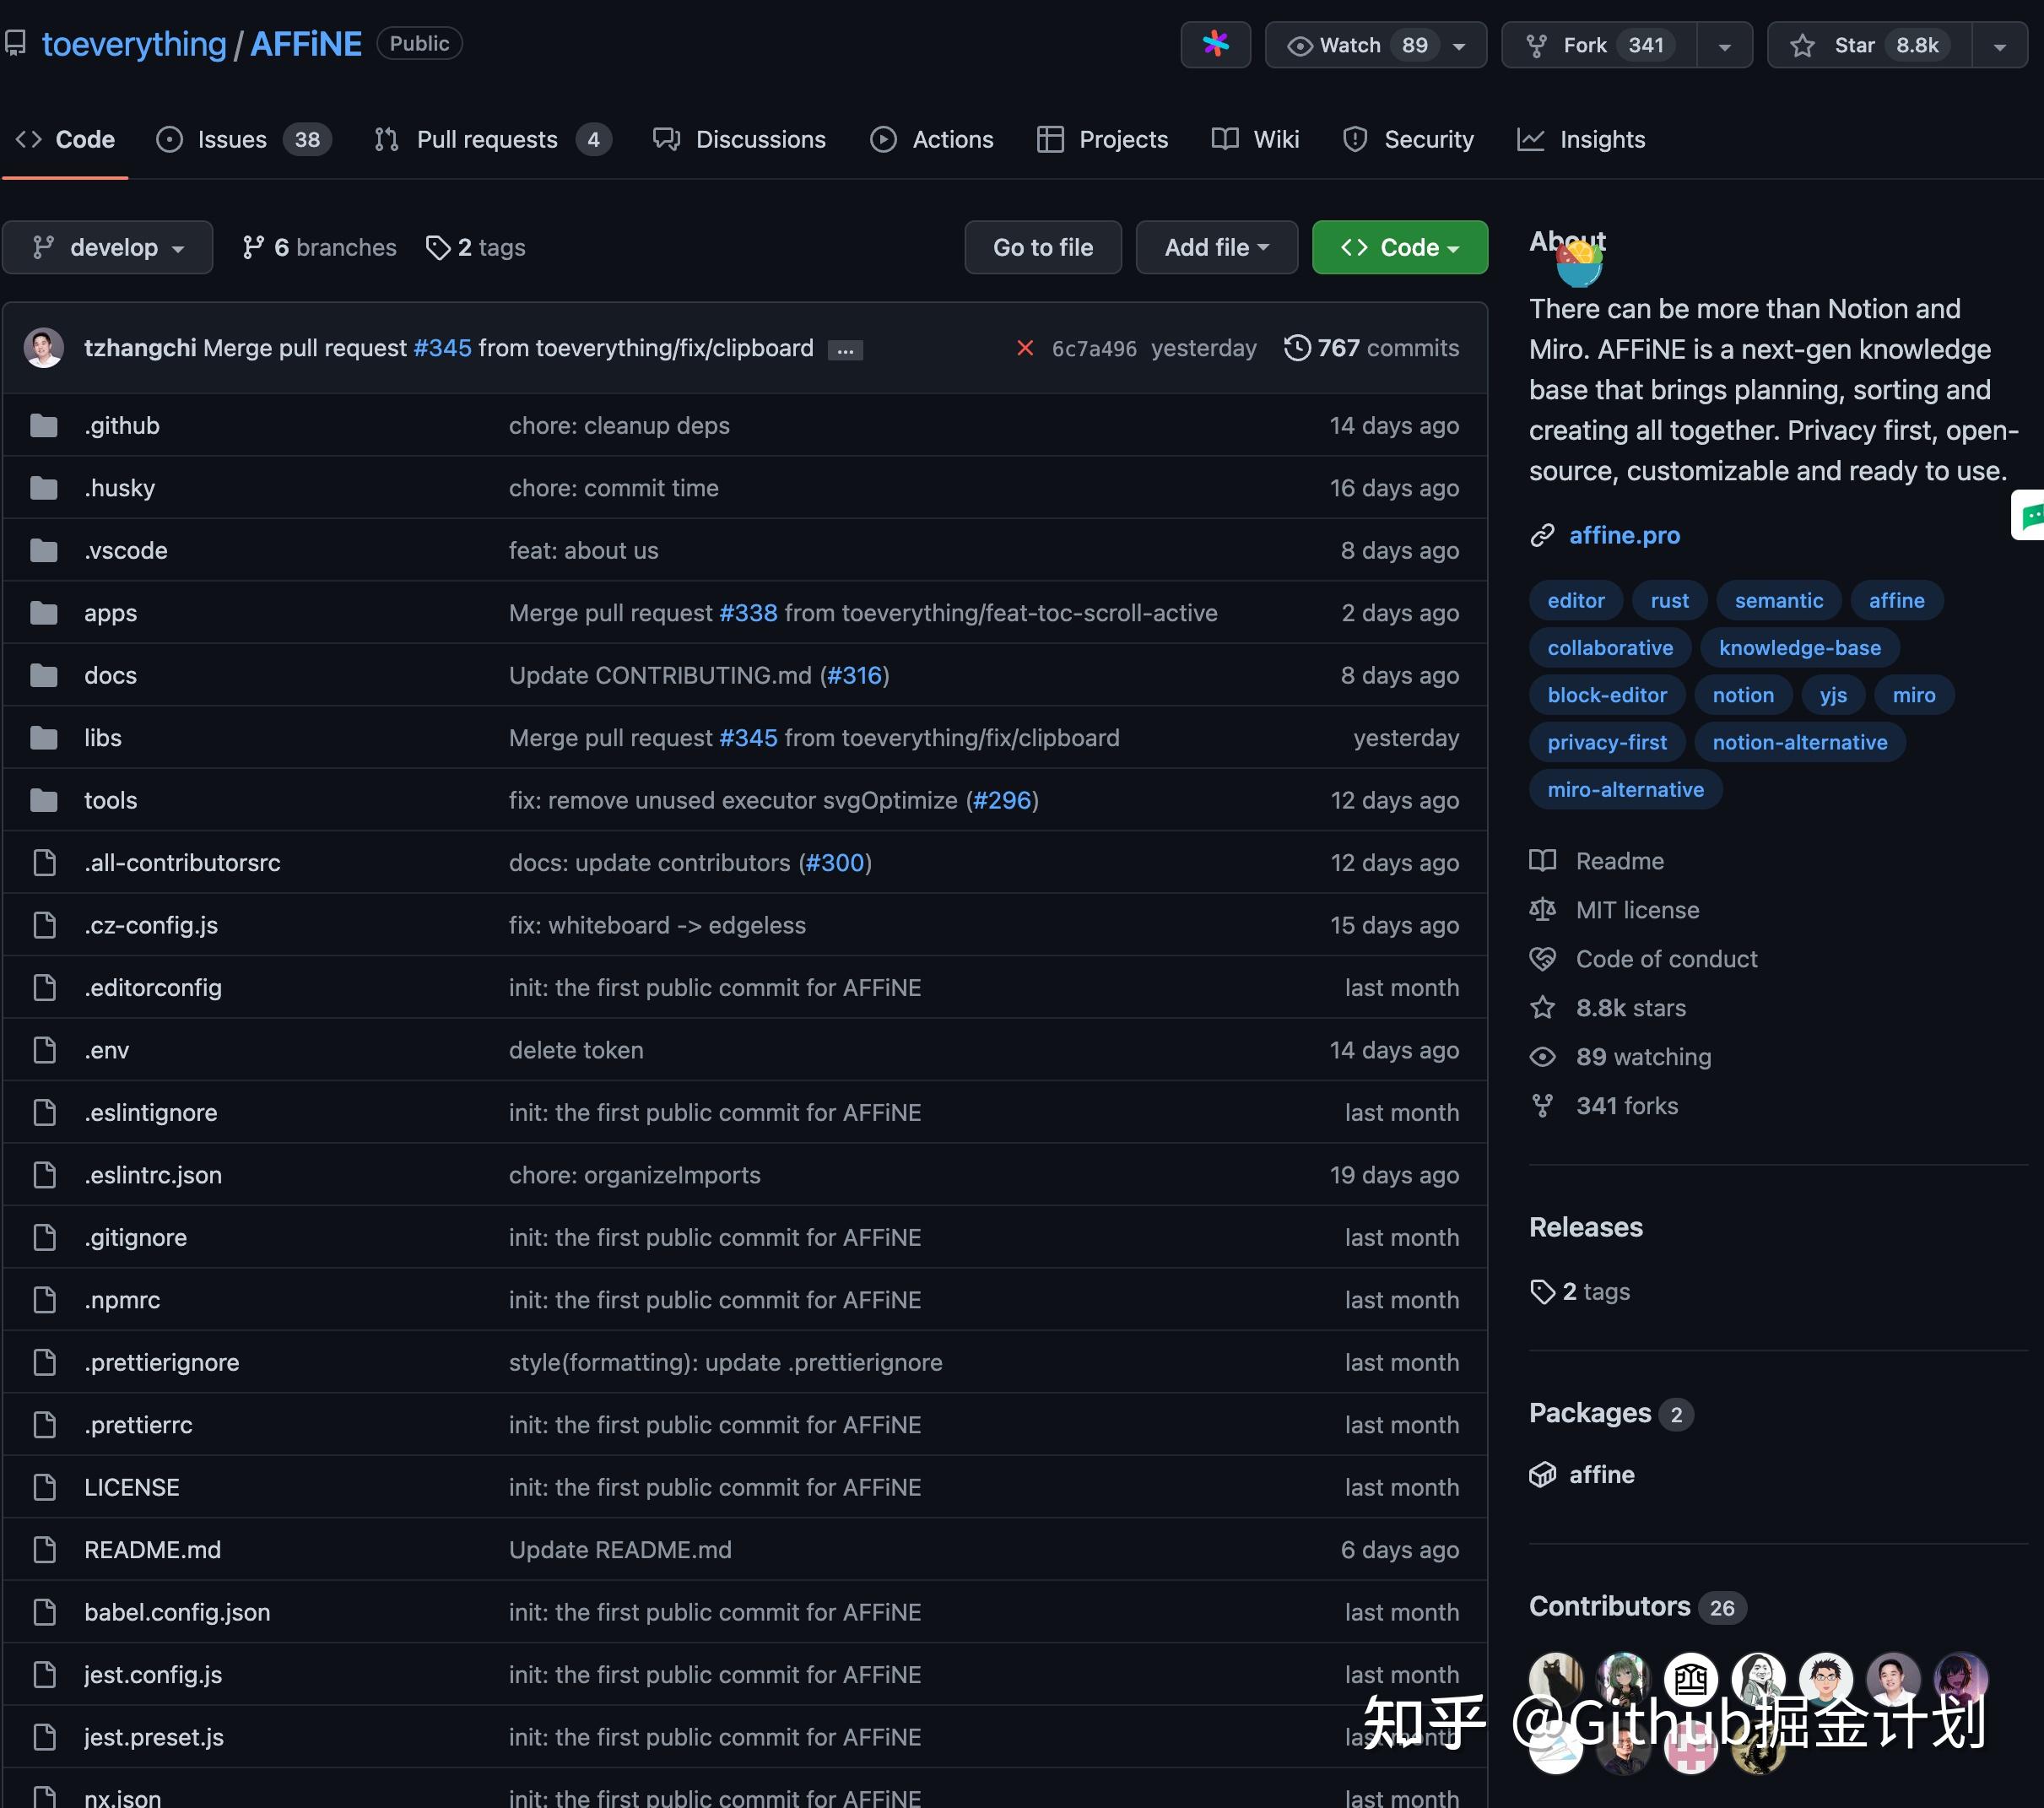Click the tags icon beside 2 tags
Image resolution: width=2044 pixels, height=1808 pixels.
[x=437, y=247]
